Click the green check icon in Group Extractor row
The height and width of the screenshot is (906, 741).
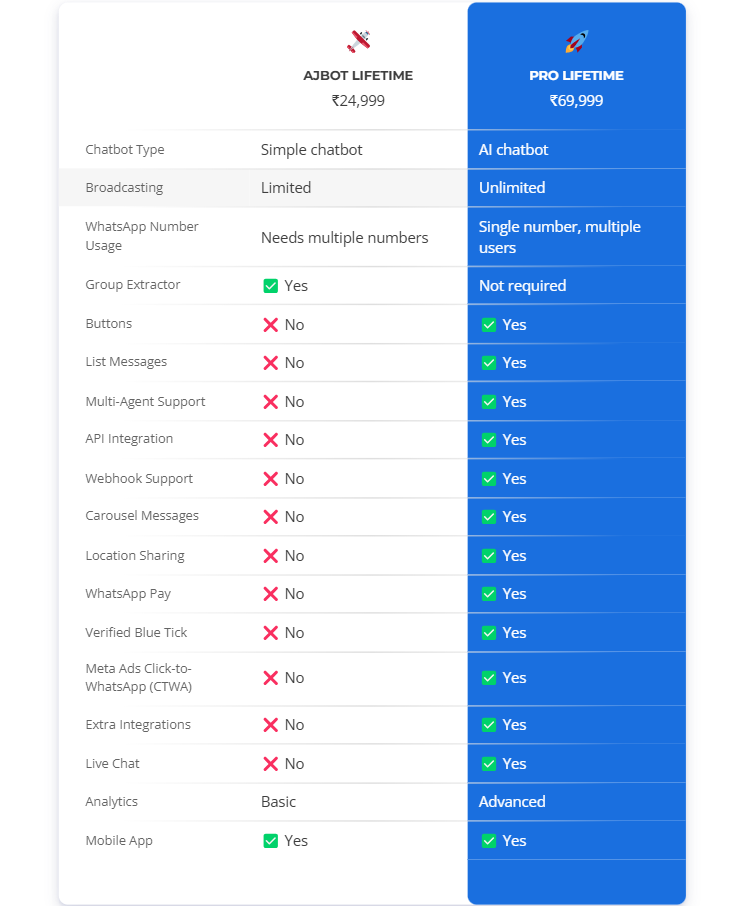click(x=271, y=286)
